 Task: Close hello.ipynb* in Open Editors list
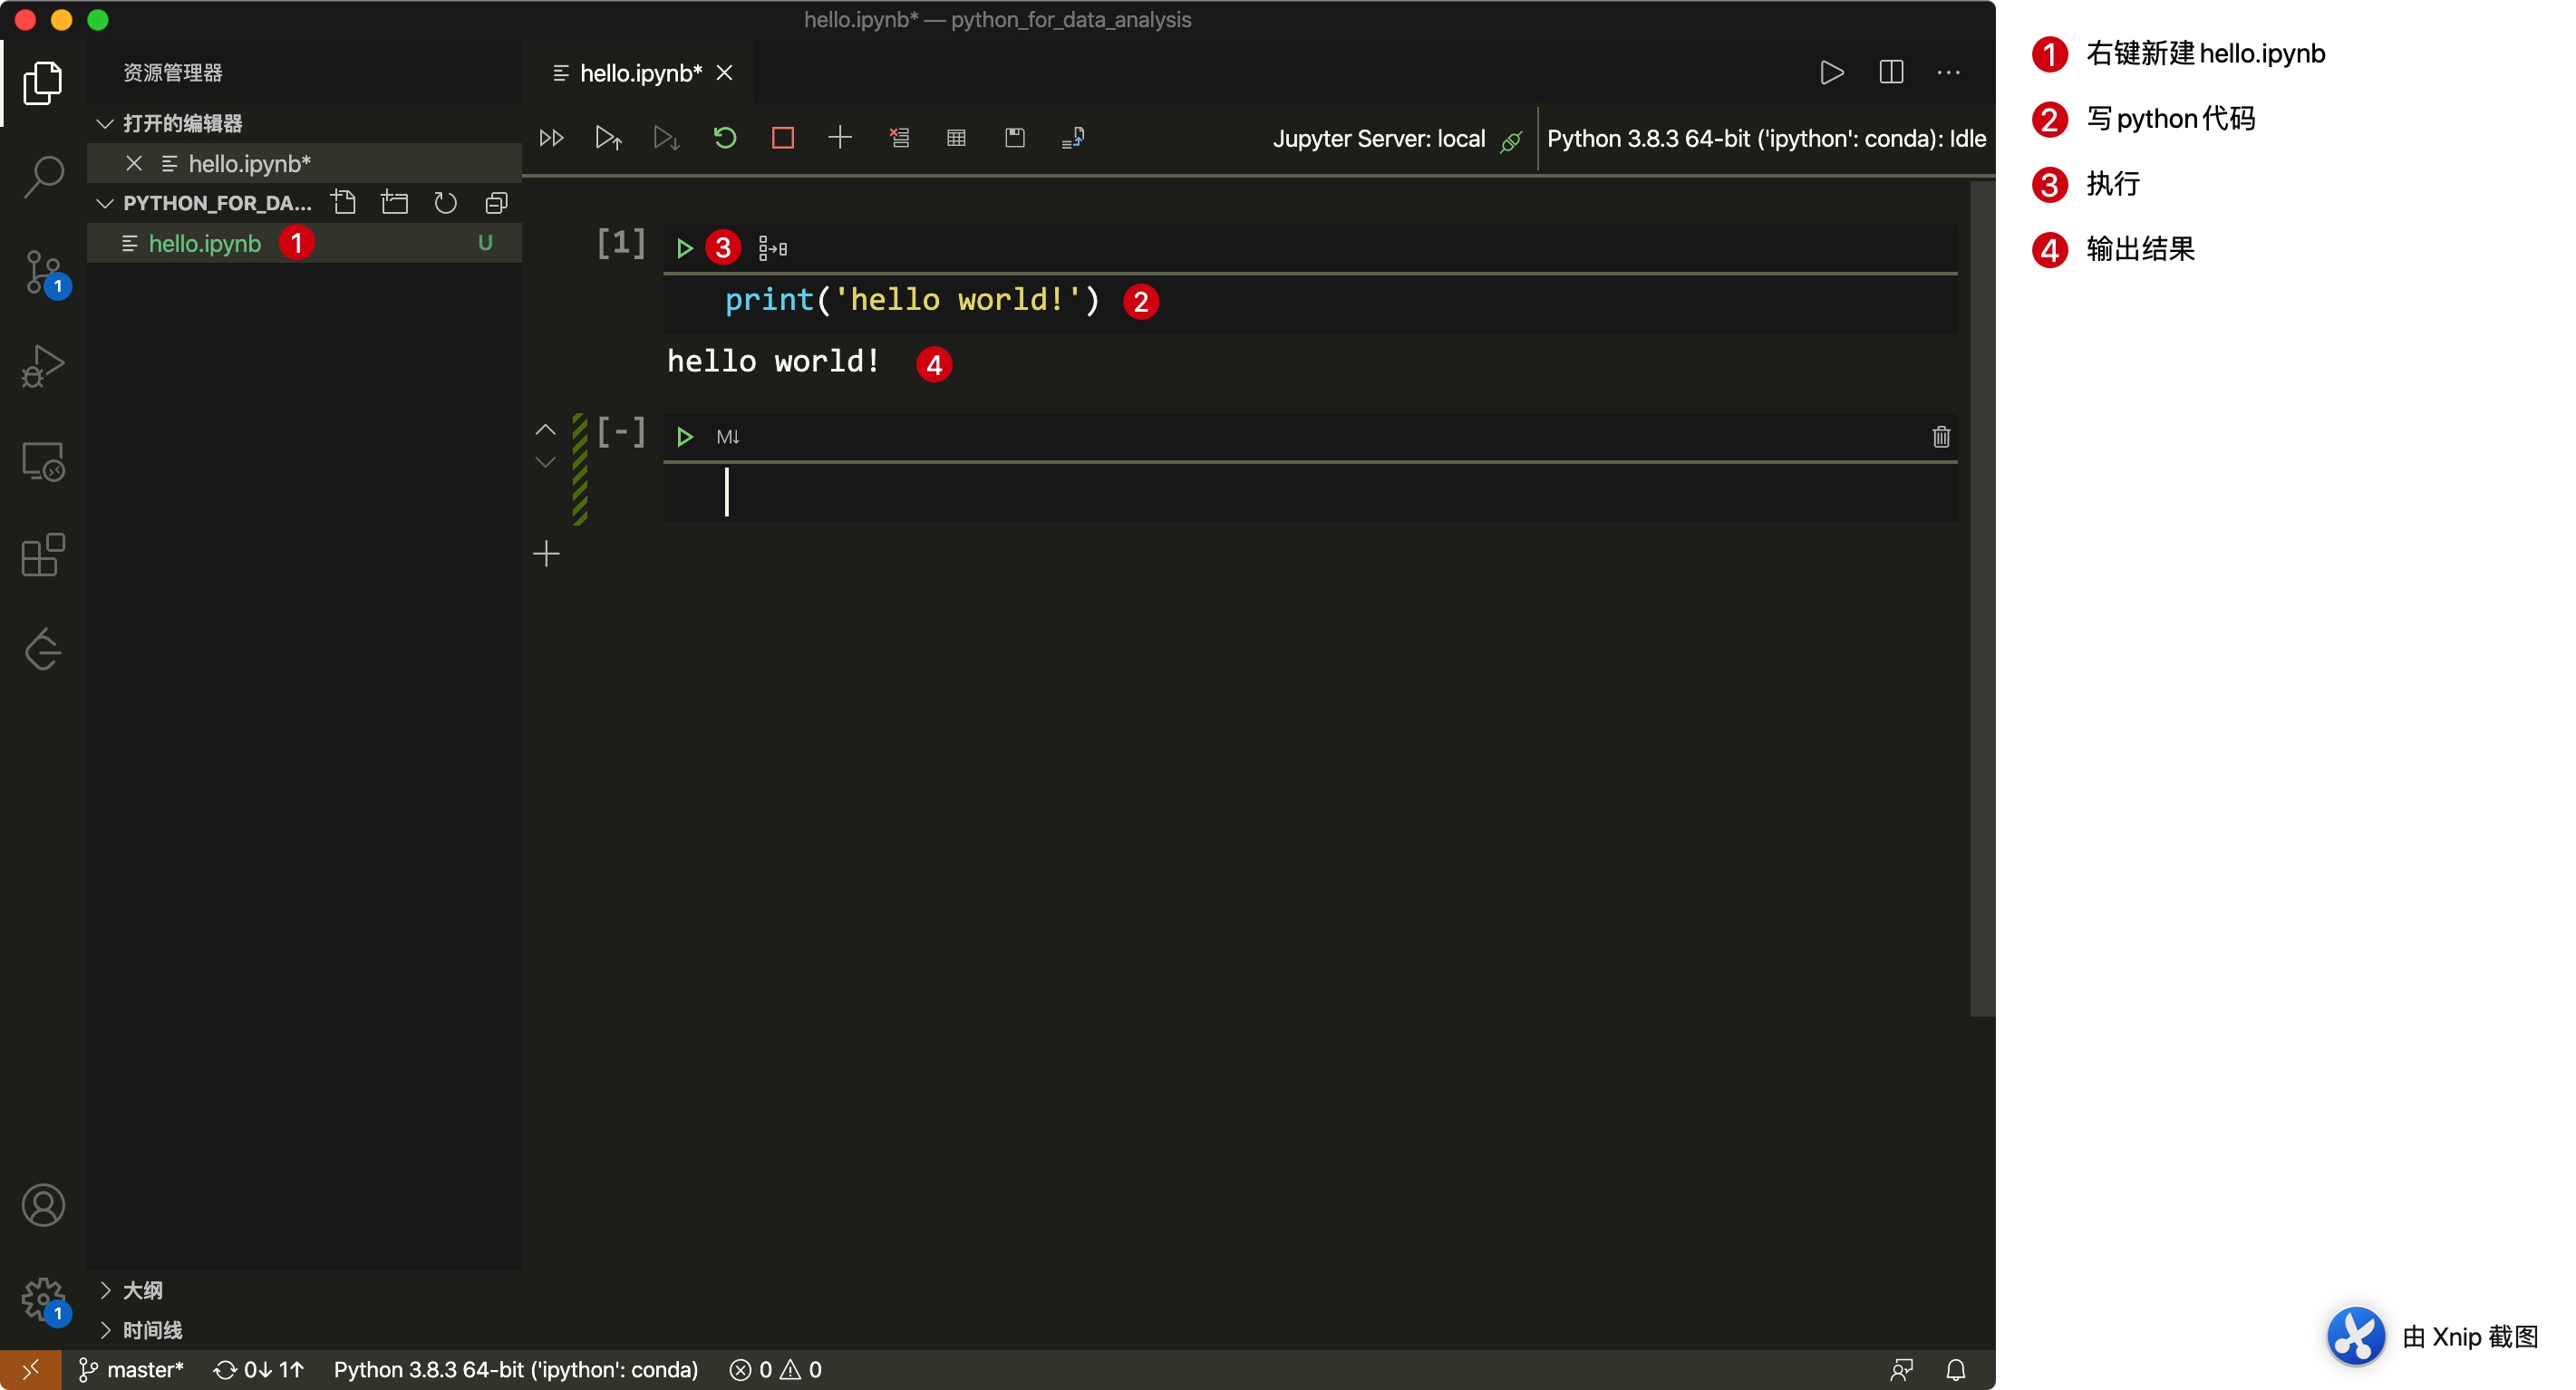point(134,163)
